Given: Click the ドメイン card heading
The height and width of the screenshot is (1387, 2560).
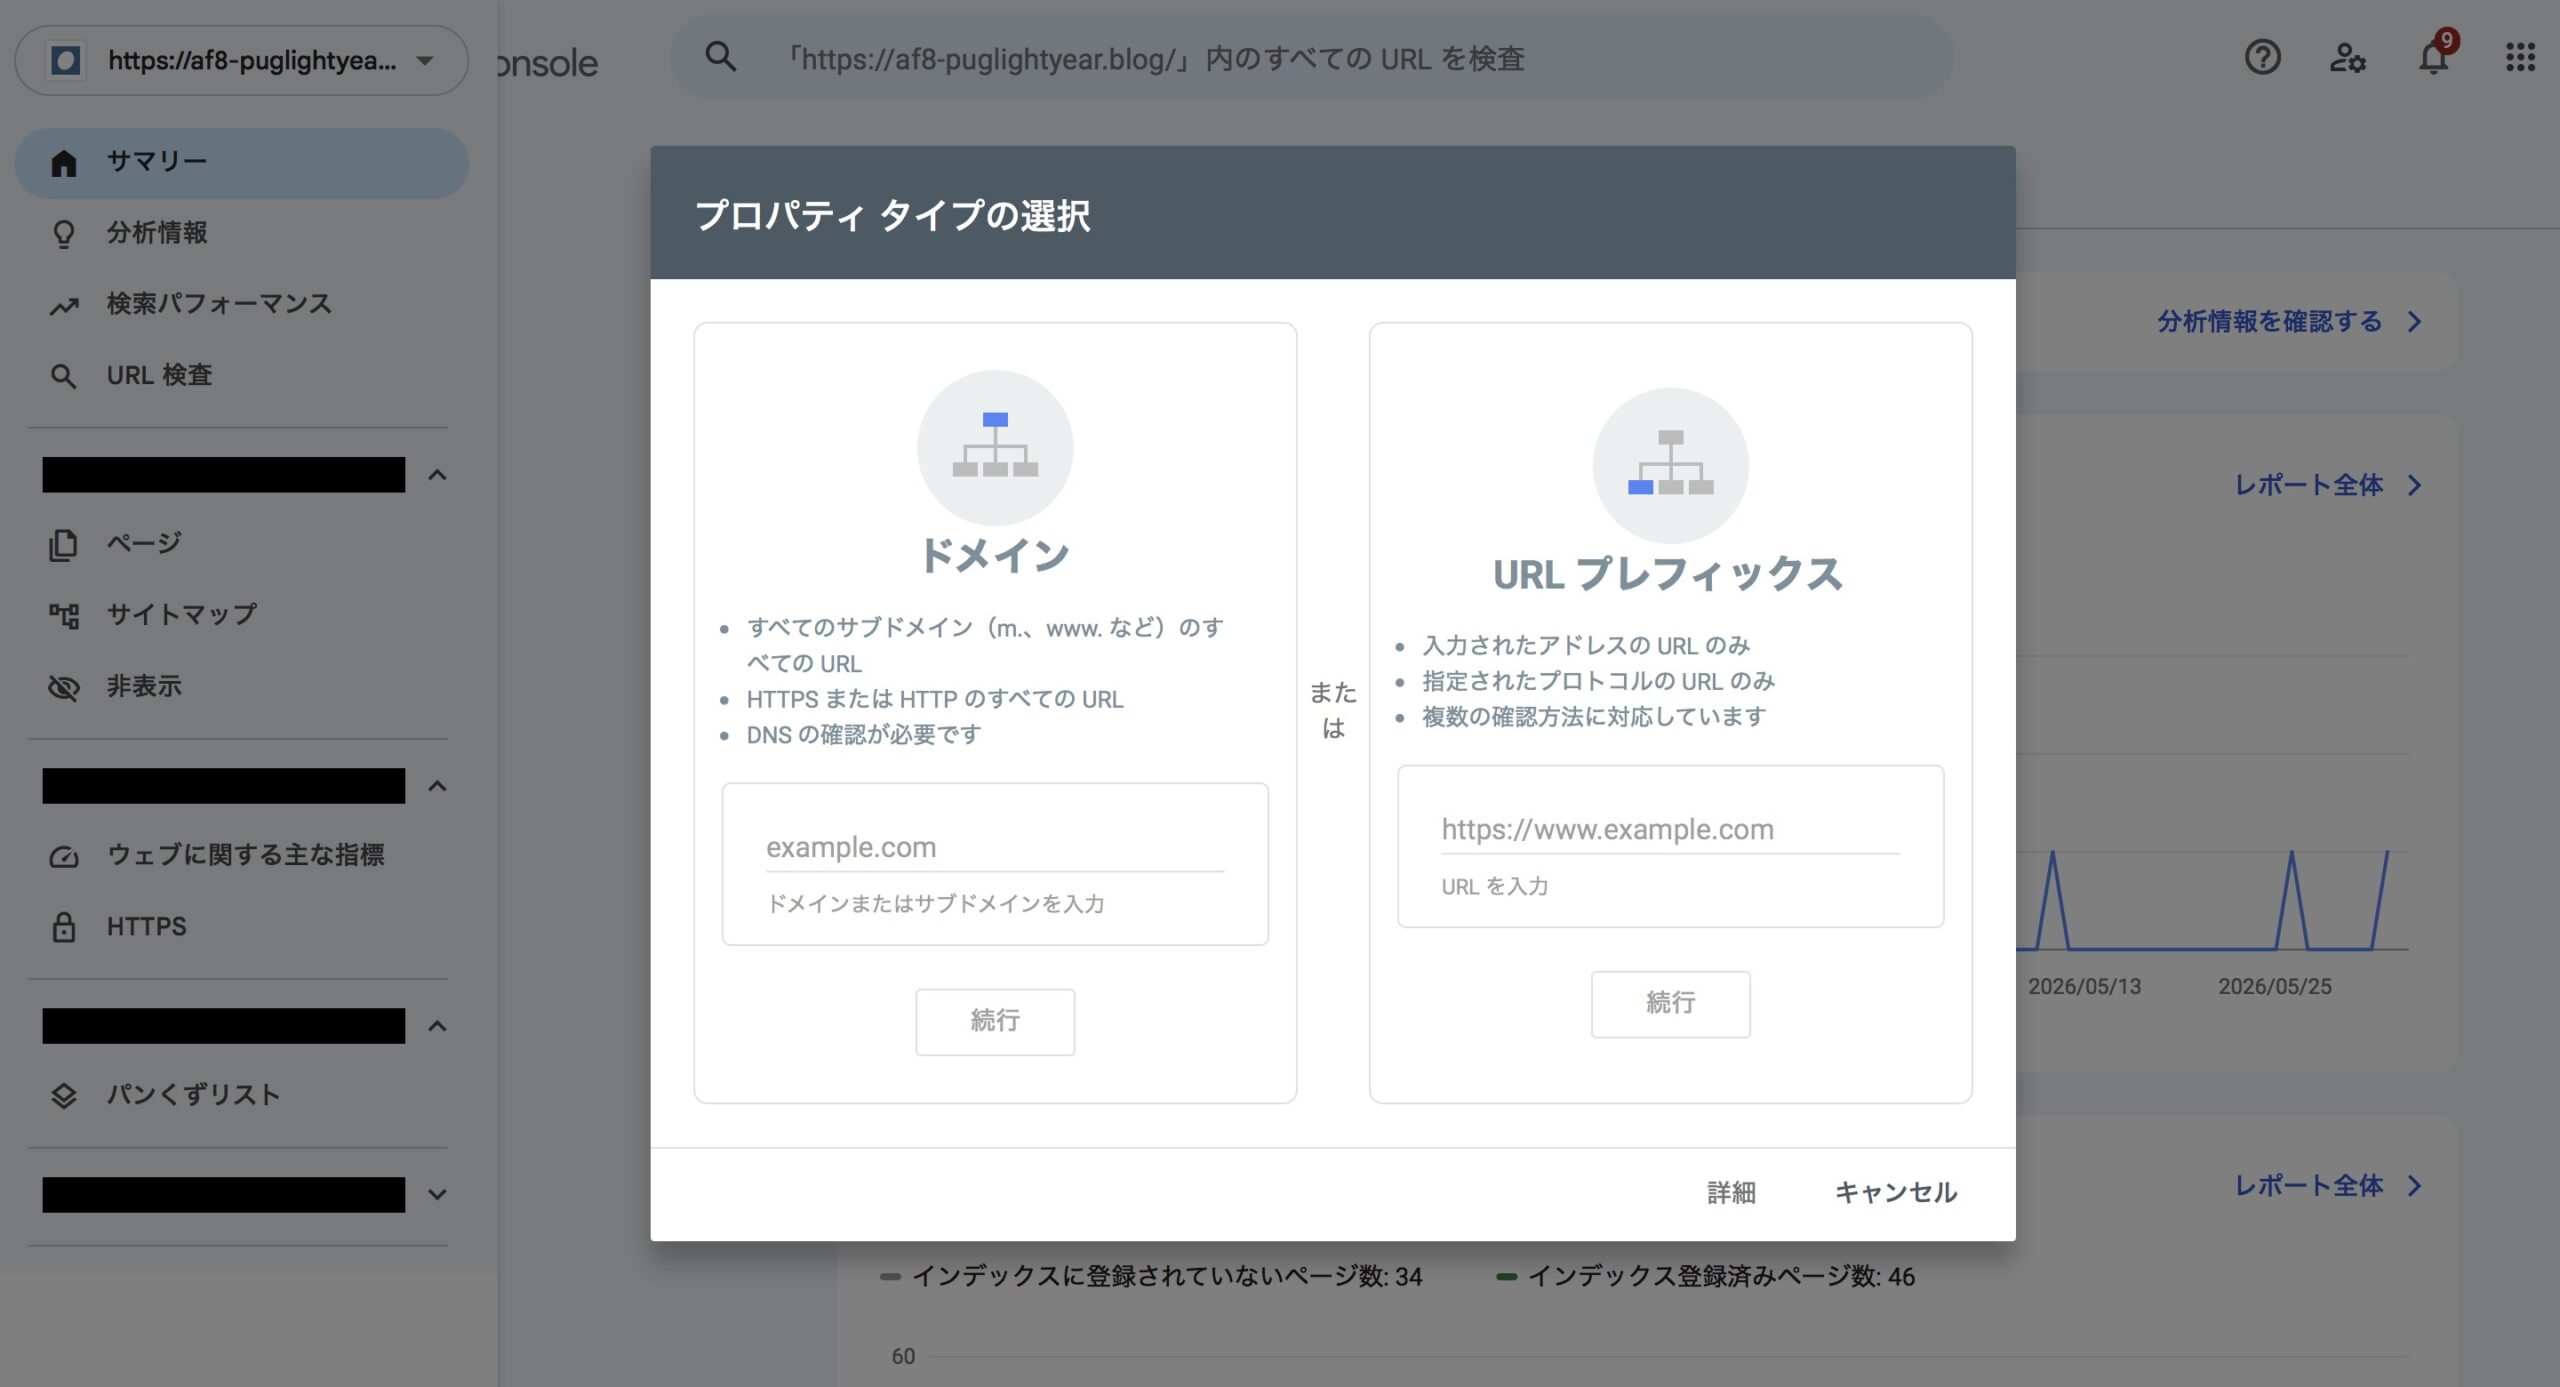Looking at the screenshot, I should (995, 556).
